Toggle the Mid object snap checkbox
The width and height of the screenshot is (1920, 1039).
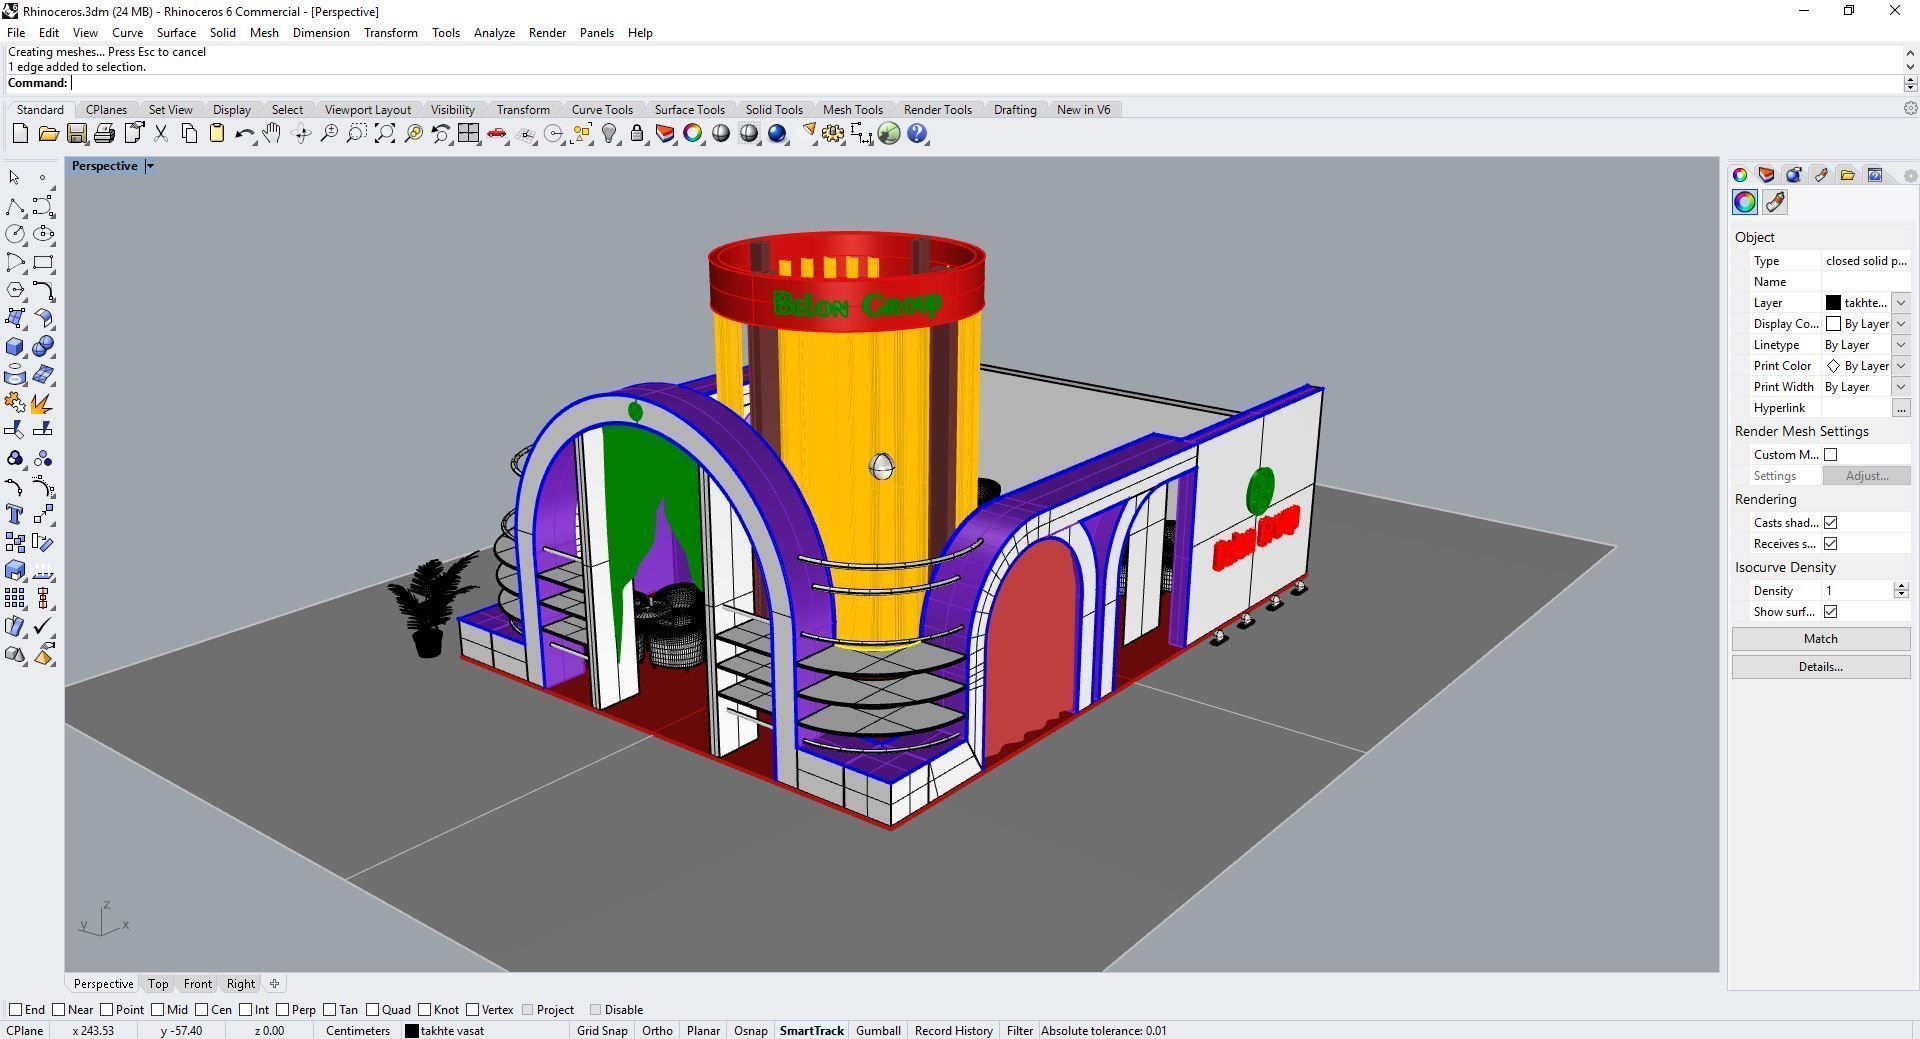[x=157, y=1010]
